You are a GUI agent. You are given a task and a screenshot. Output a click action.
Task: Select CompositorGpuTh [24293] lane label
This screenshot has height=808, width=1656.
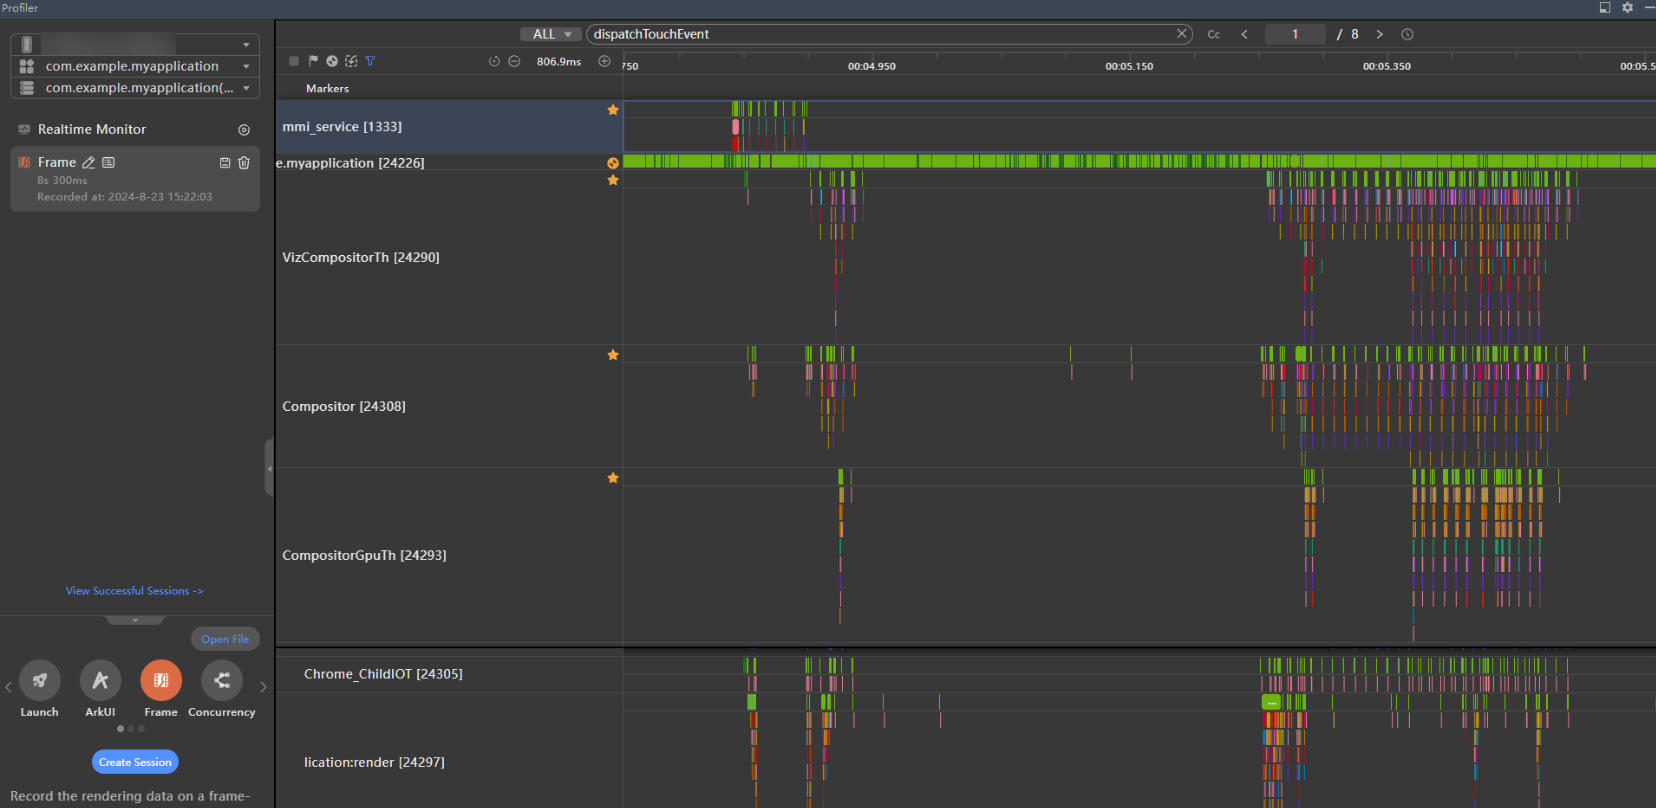364,555
